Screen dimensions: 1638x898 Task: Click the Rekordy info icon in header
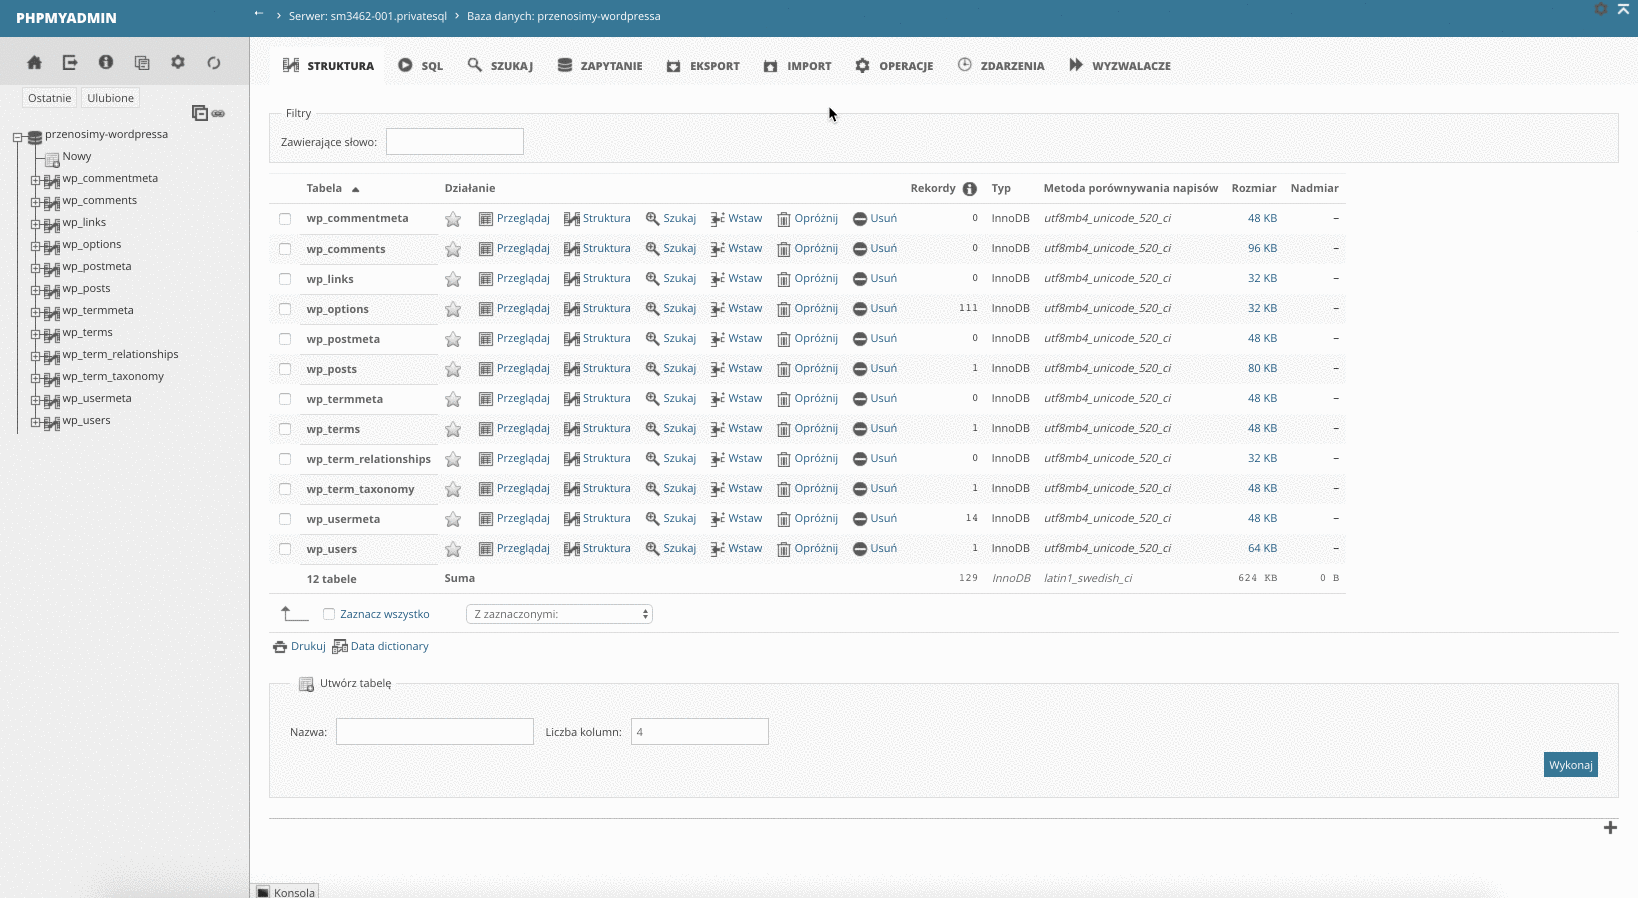point(969,189)
